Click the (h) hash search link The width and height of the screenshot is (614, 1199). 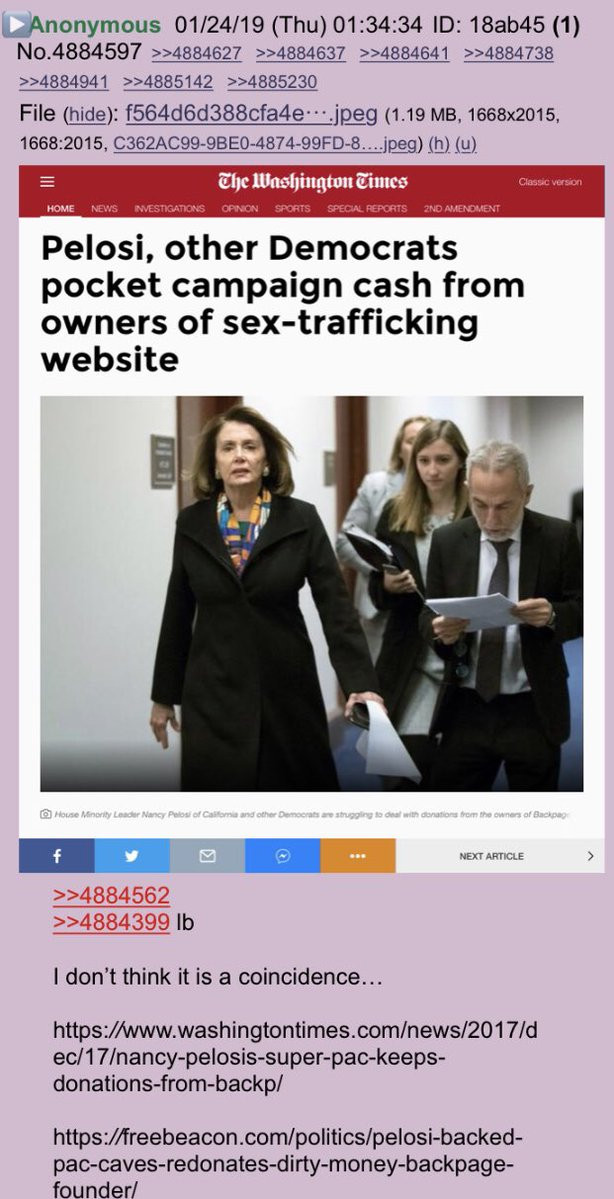(x=439, y=144)
